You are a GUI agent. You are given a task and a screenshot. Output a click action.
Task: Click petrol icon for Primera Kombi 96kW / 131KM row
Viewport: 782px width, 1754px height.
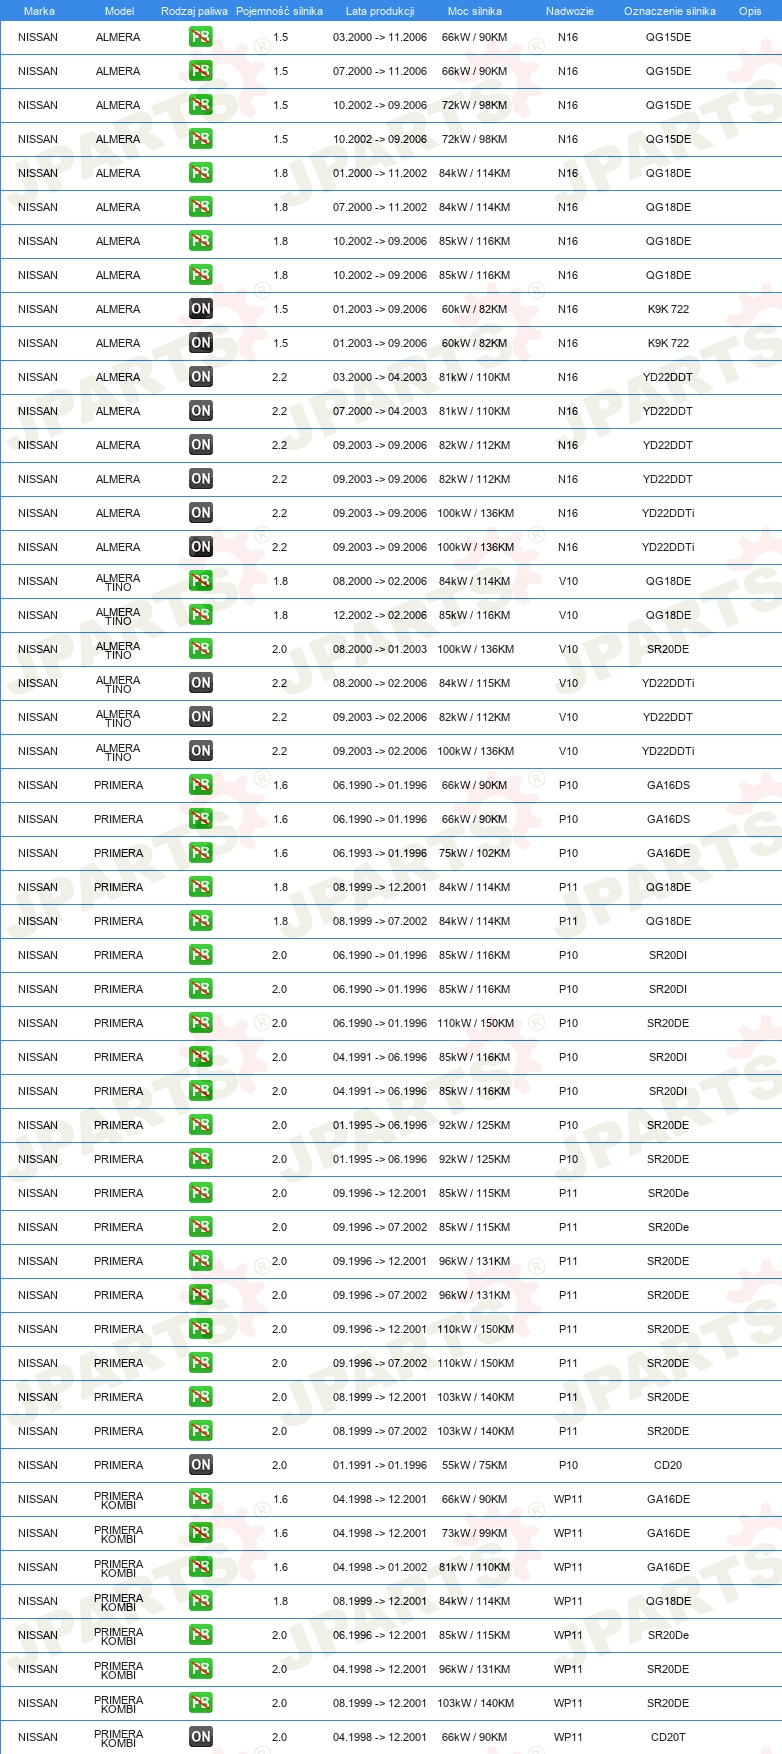(201, 1669)
